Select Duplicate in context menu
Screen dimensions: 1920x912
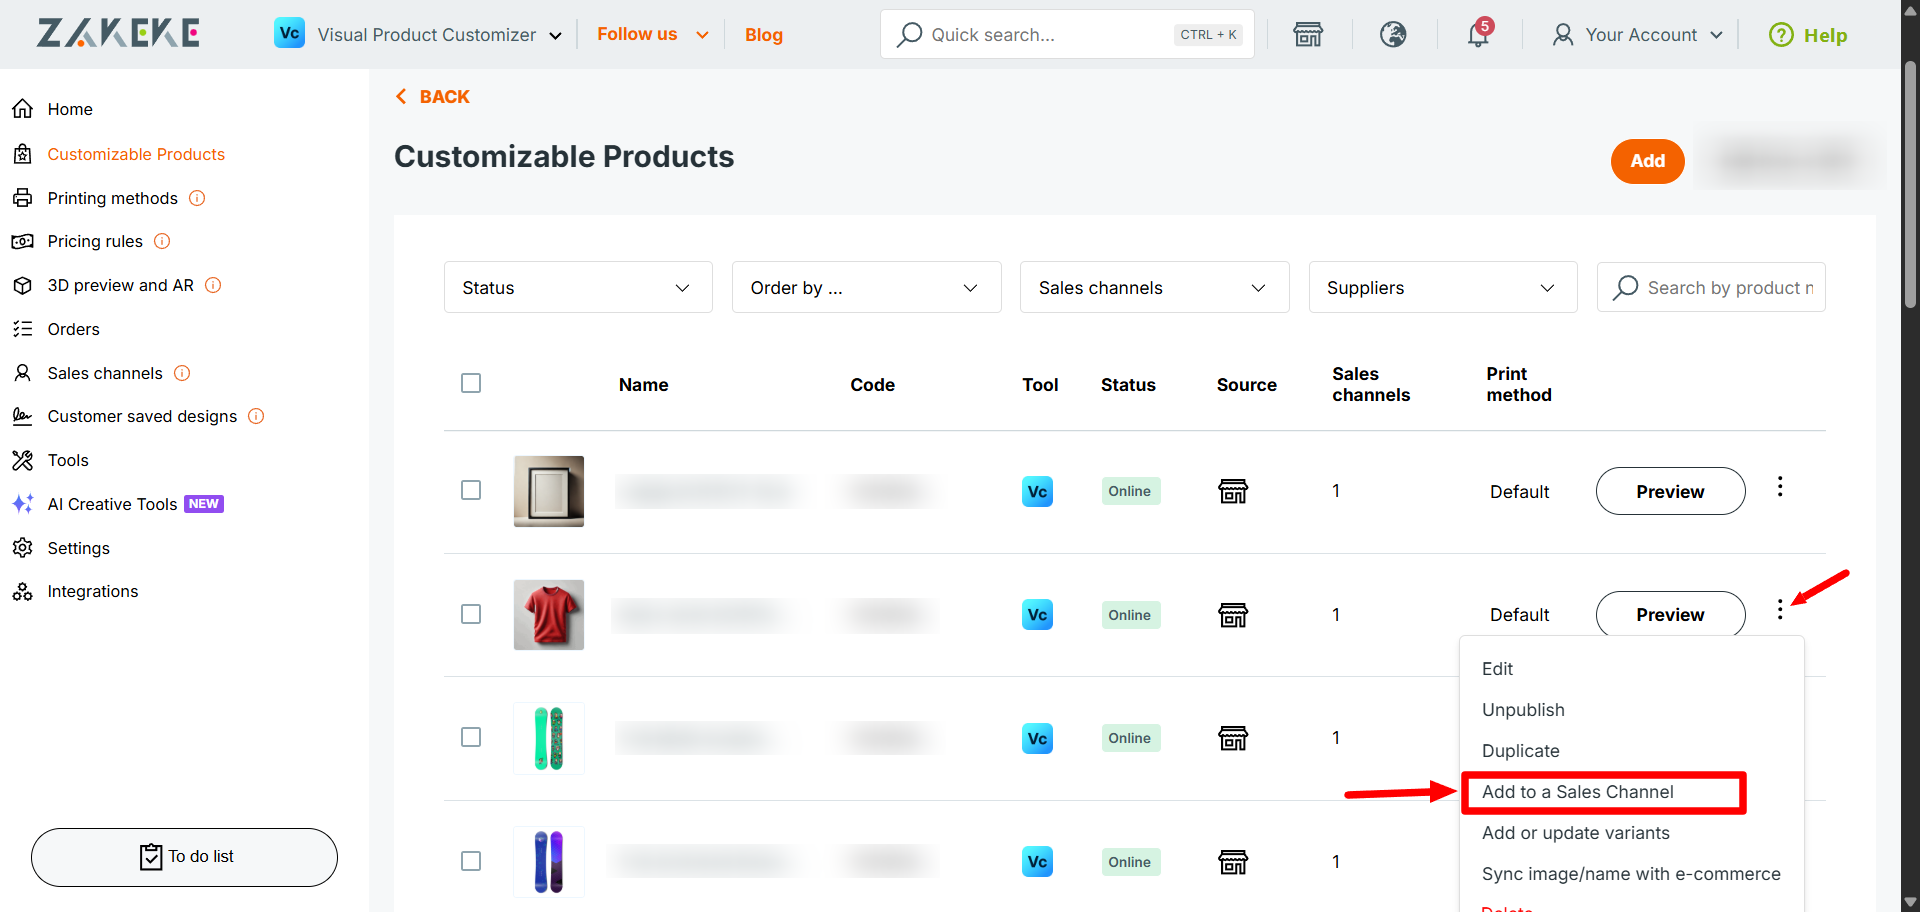1520,751
